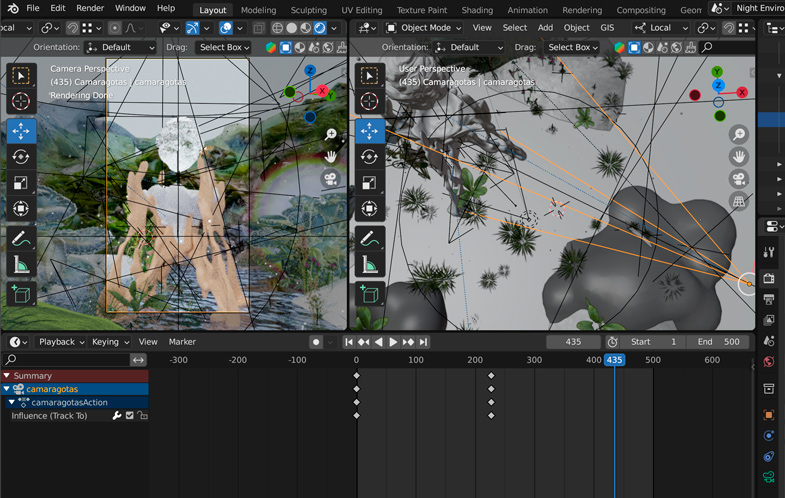Click the zoom magnifier in left viewport
Image resolution: width=785 pixels, height=498 pixels.
point(331,134)
